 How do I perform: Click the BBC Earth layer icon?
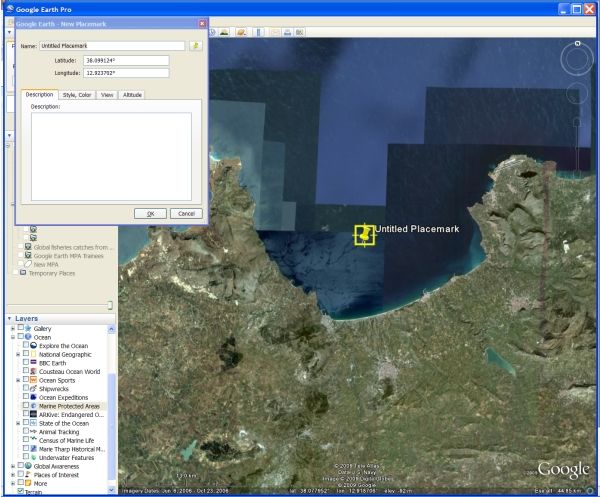click(33, 363)
